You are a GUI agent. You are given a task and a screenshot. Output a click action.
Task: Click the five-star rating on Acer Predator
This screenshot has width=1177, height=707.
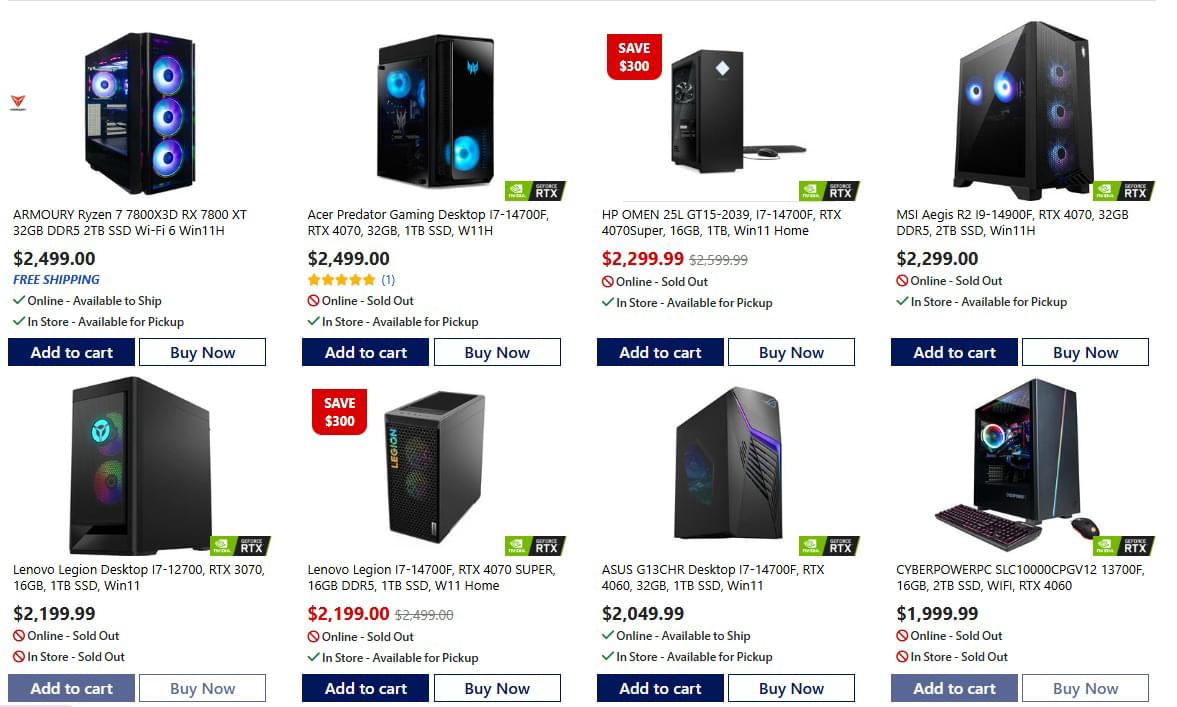(342, 280)
